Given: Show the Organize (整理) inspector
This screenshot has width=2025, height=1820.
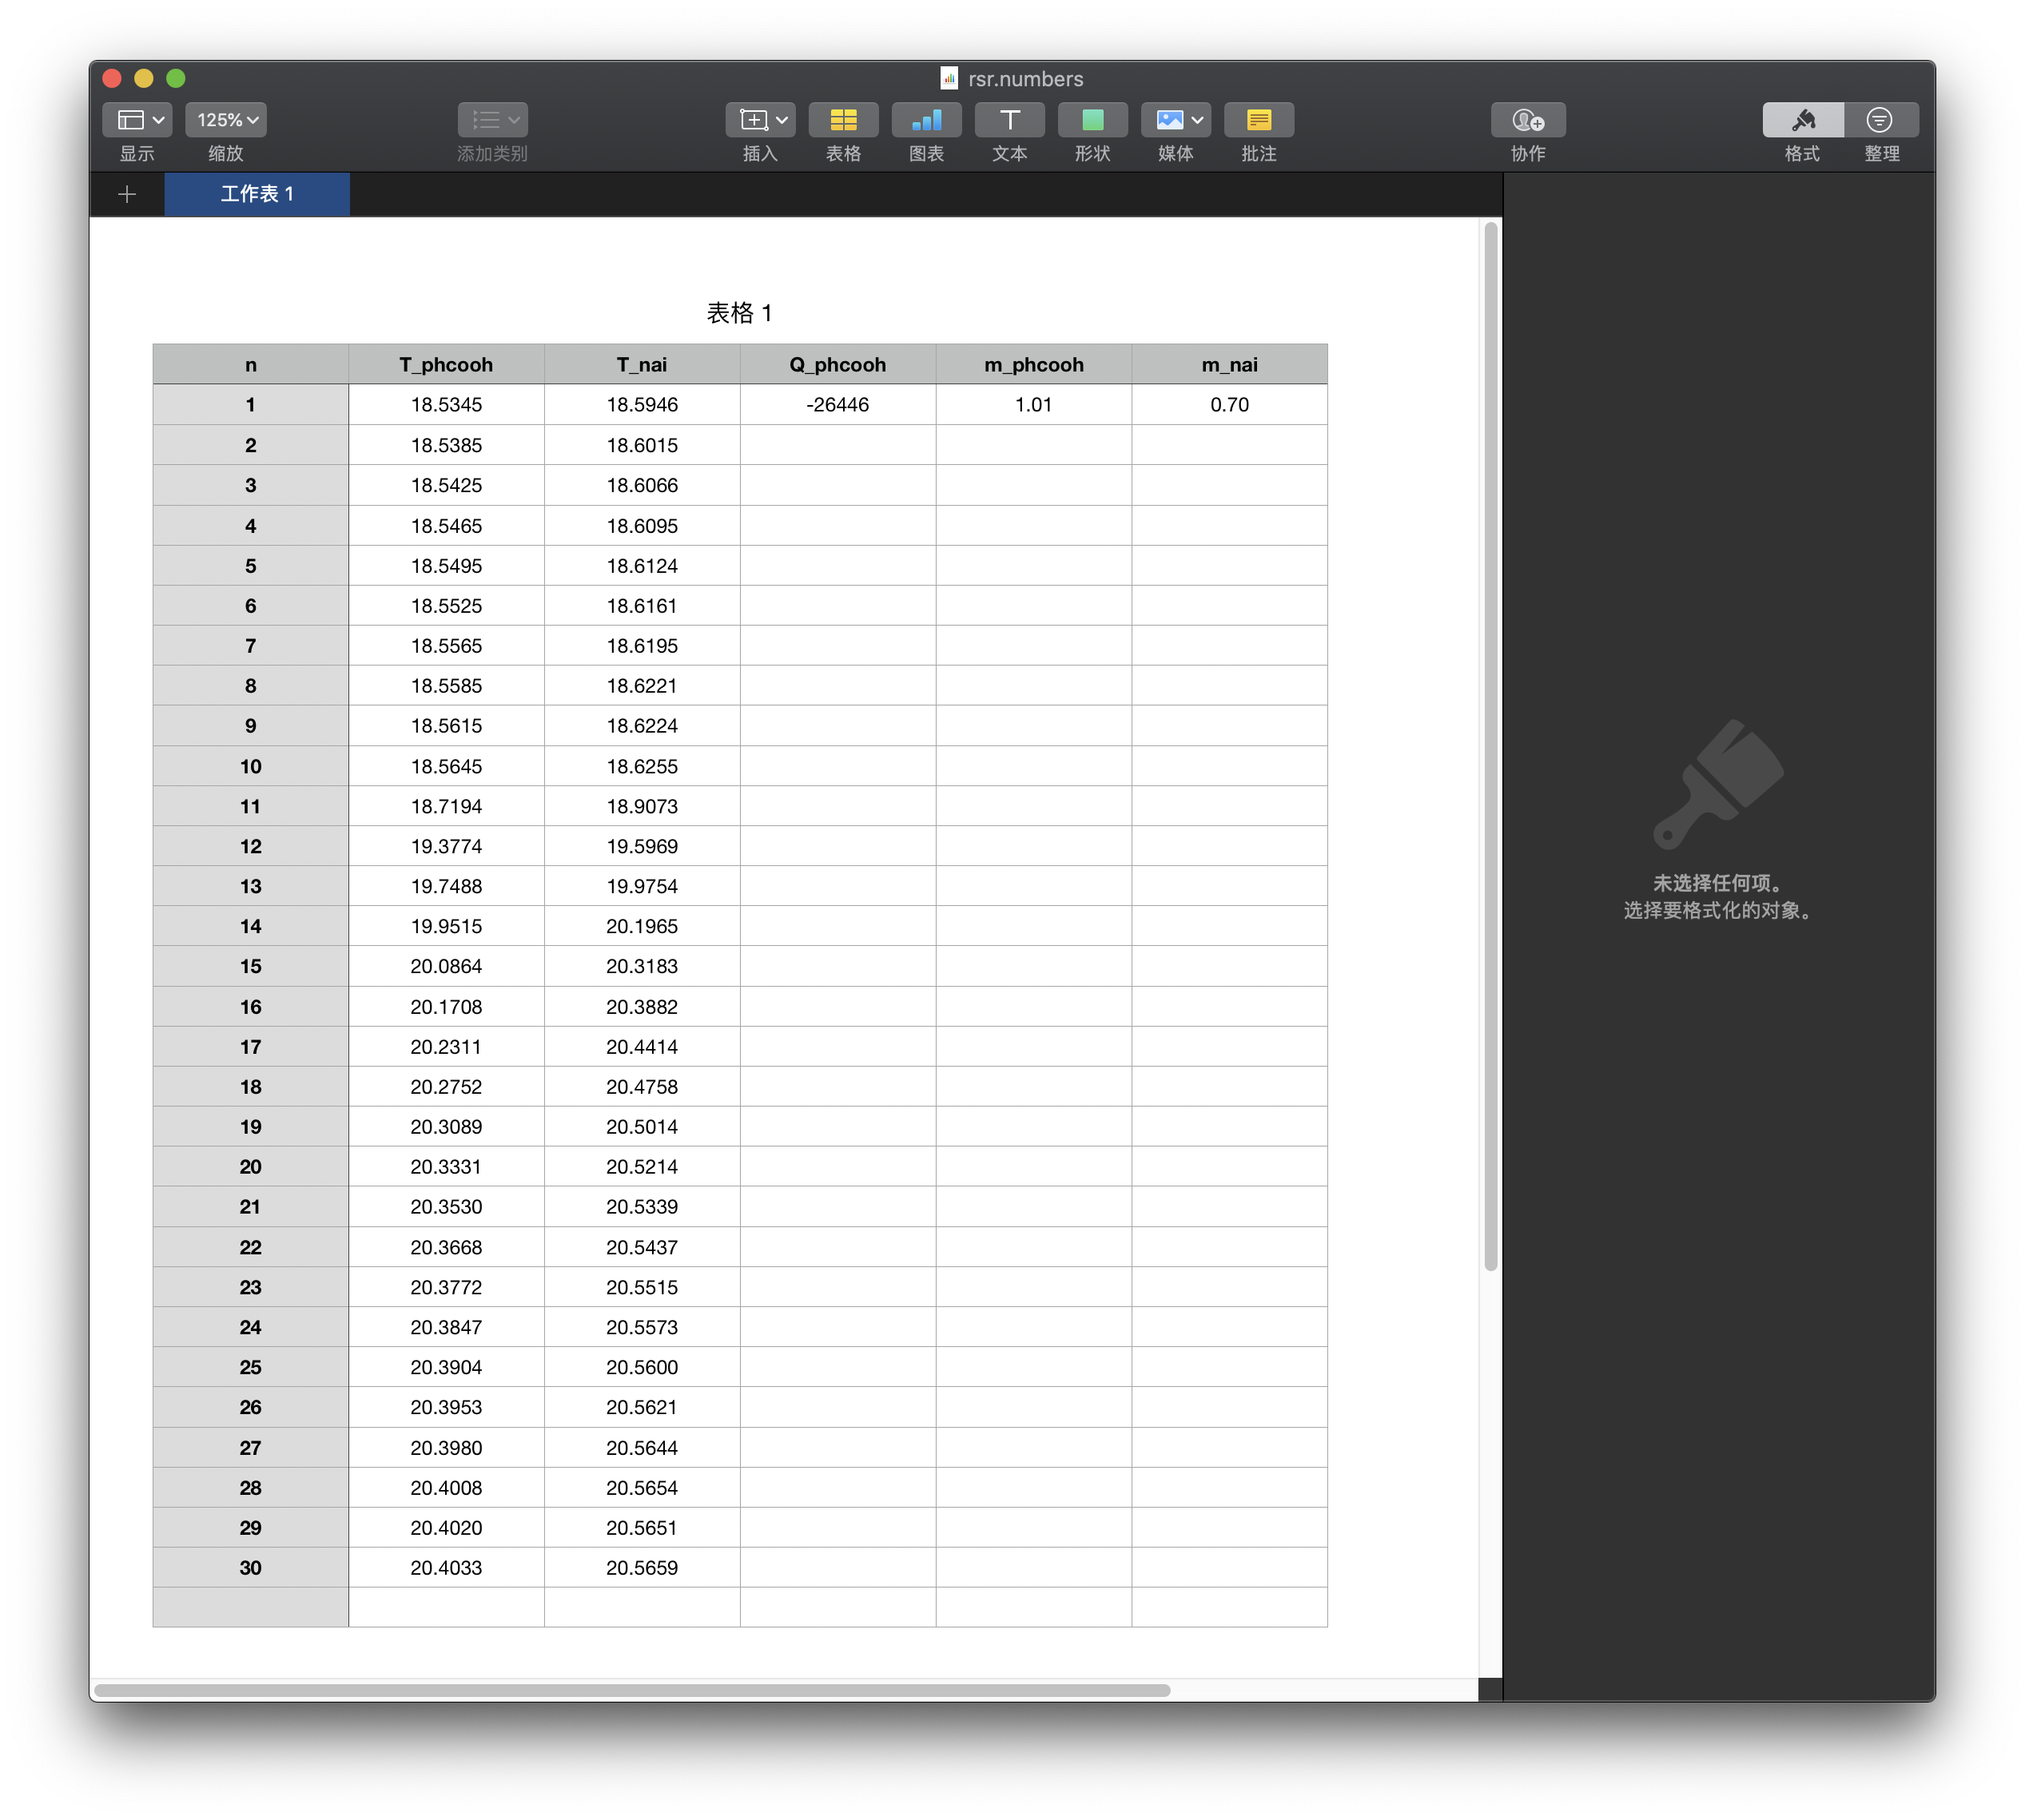Looking at the screenshot, I should tap(1880, 120).
